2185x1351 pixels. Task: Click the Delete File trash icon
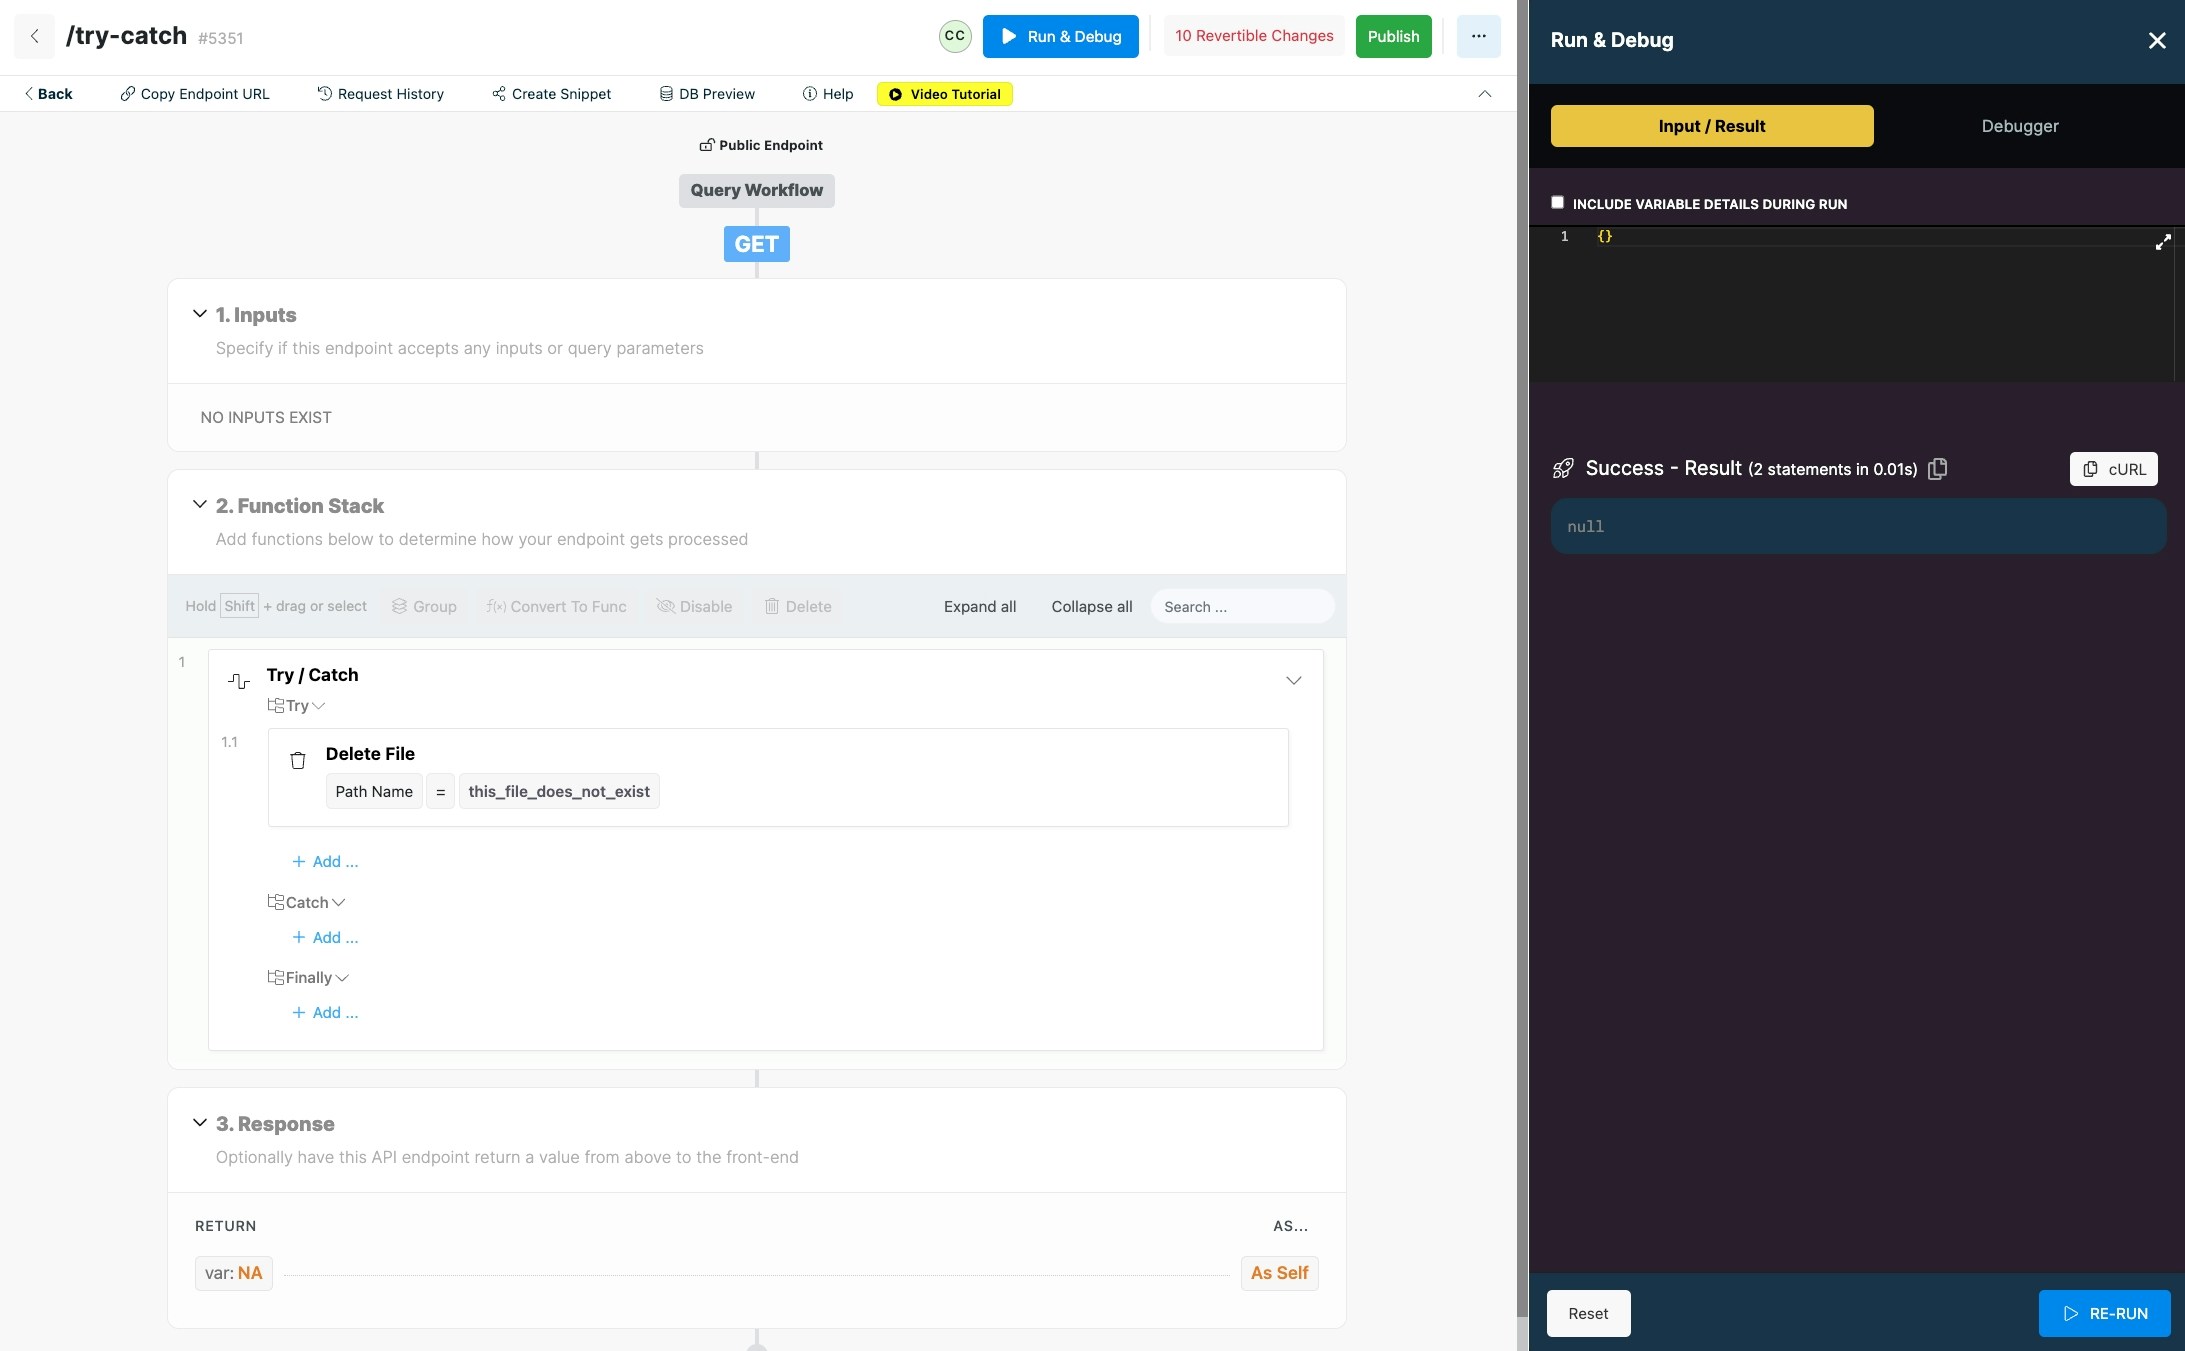click(298, 760)
